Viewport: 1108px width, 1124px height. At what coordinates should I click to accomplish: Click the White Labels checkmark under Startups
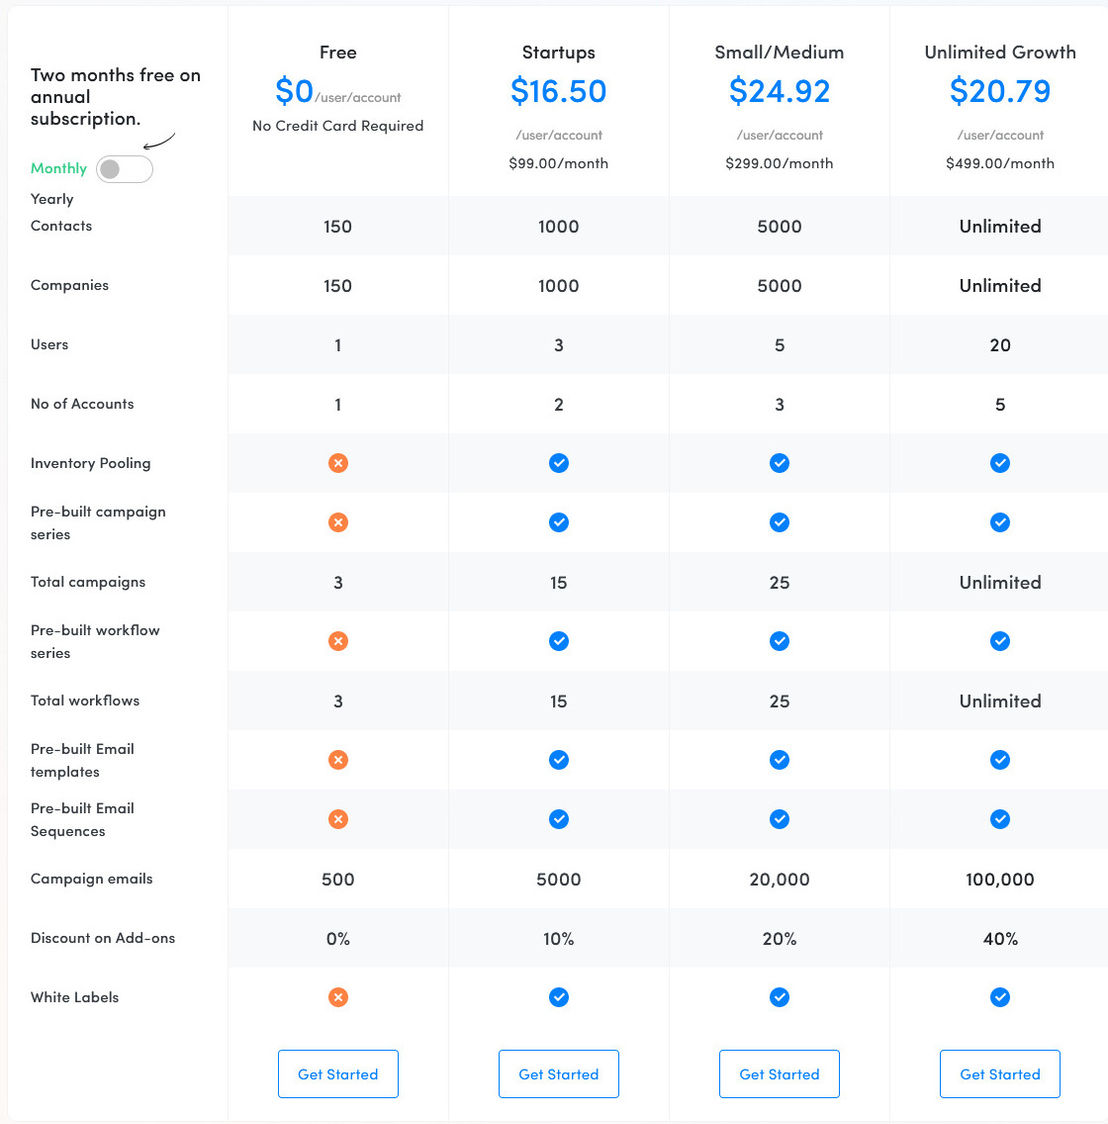[x=559, y=997]
